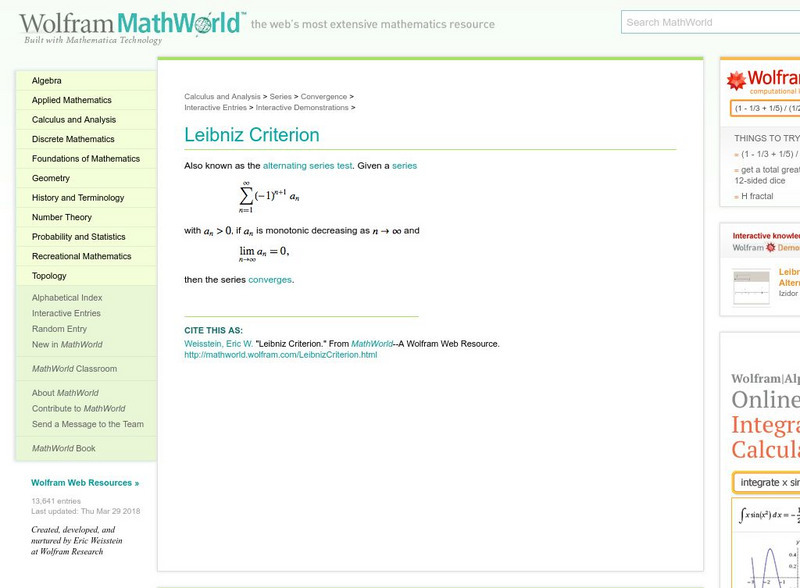Screen dimensions: 800x588
Task: Click the "13,641 entries" text
Action: coord(56,501)
